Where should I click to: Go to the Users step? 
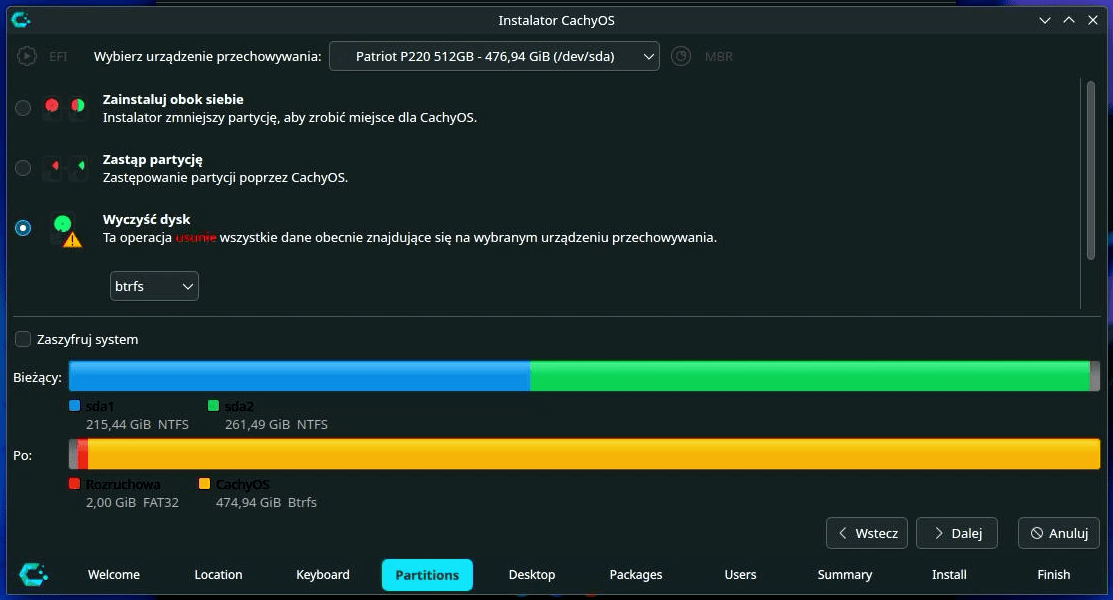point(740,574)
